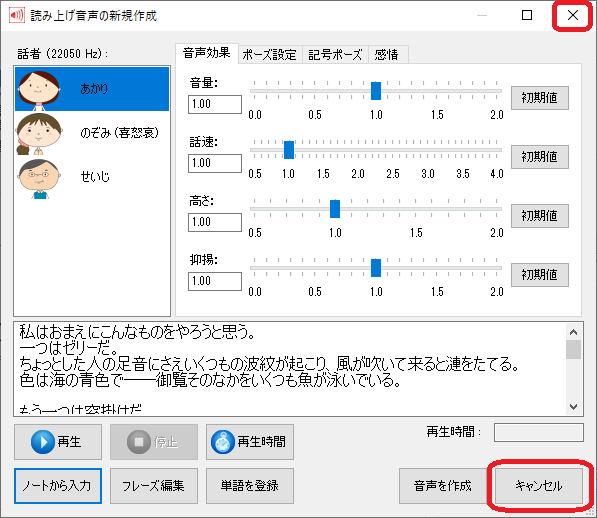Click the disabled 停止 stop button
This screenshot has height=518, width=597.
point(154,442)
